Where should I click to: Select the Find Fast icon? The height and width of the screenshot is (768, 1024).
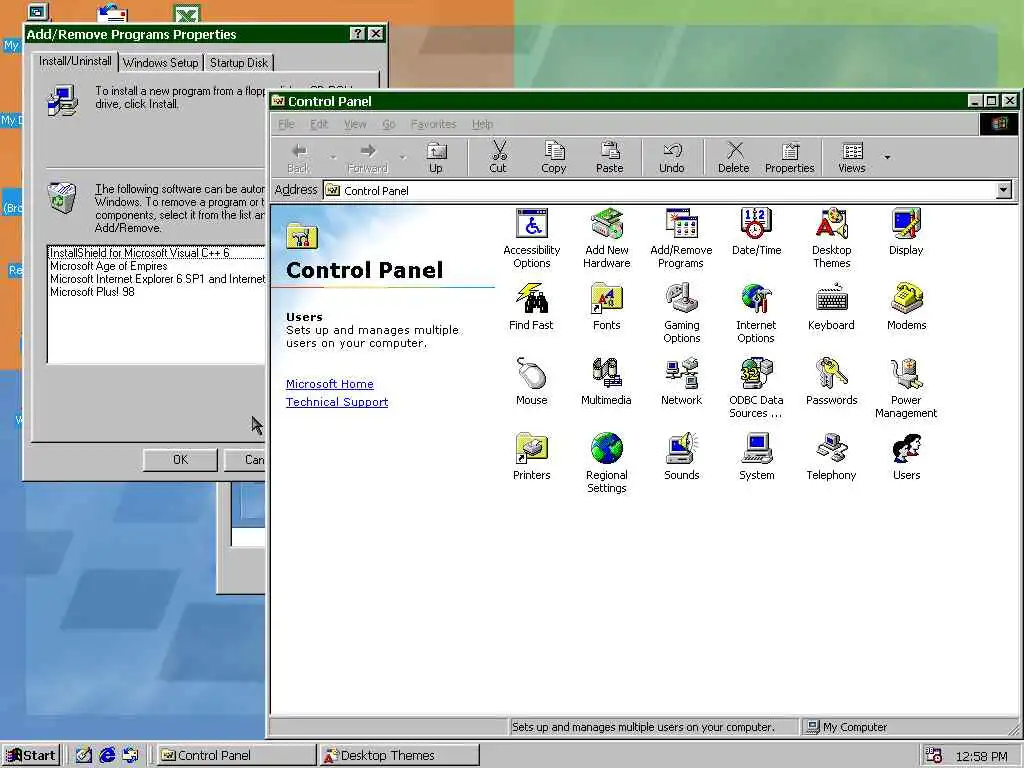point(531,307)
